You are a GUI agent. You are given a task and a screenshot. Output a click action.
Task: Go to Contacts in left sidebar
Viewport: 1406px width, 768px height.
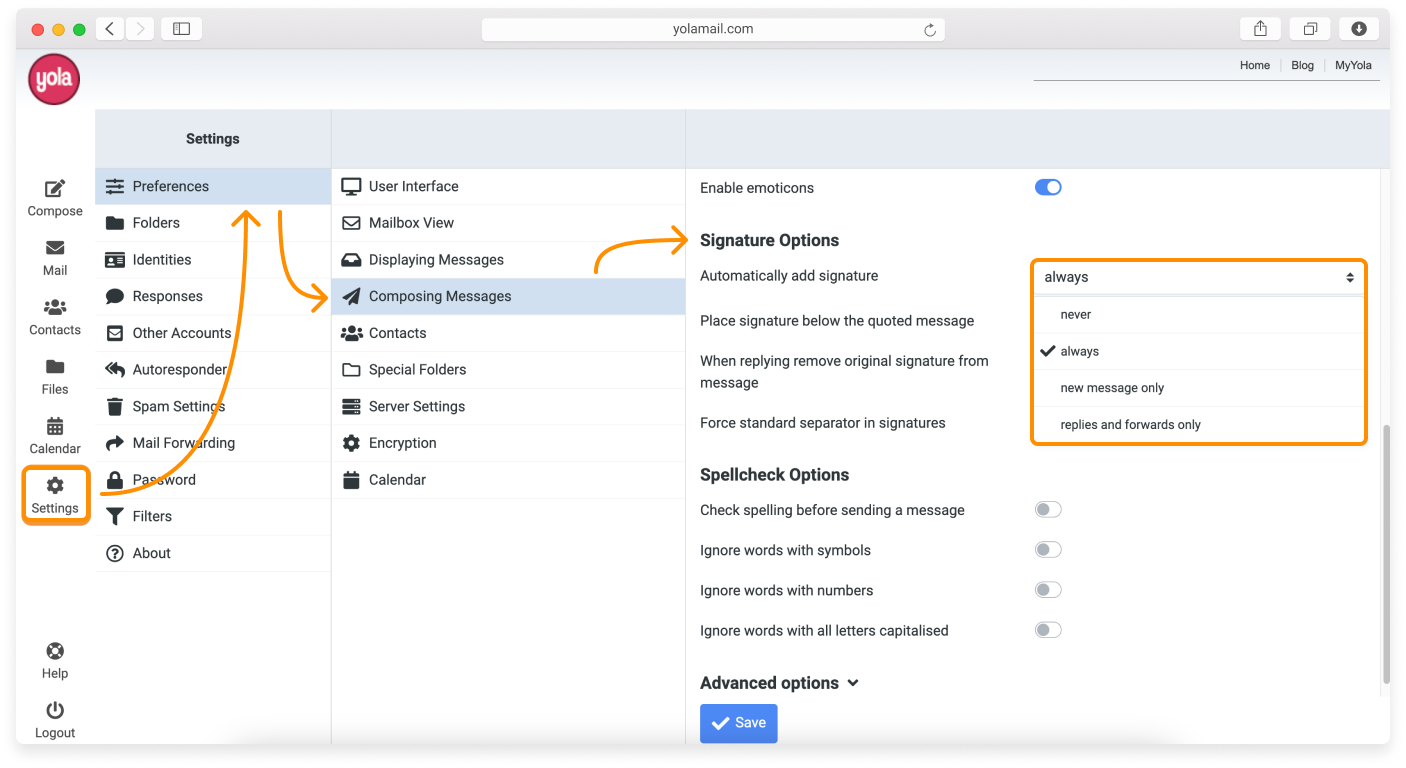55,308
